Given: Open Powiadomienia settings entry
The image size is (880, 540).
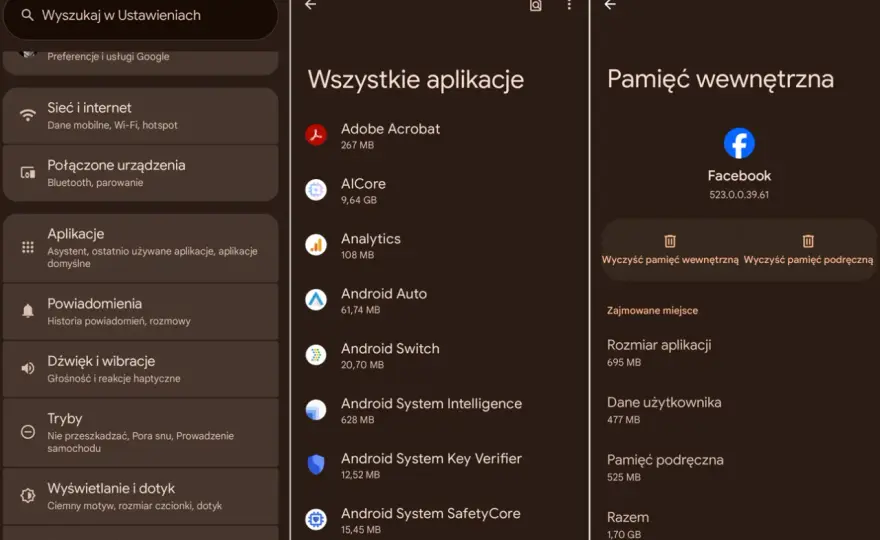Looking at the screenshot, I should tap(140, 312).
